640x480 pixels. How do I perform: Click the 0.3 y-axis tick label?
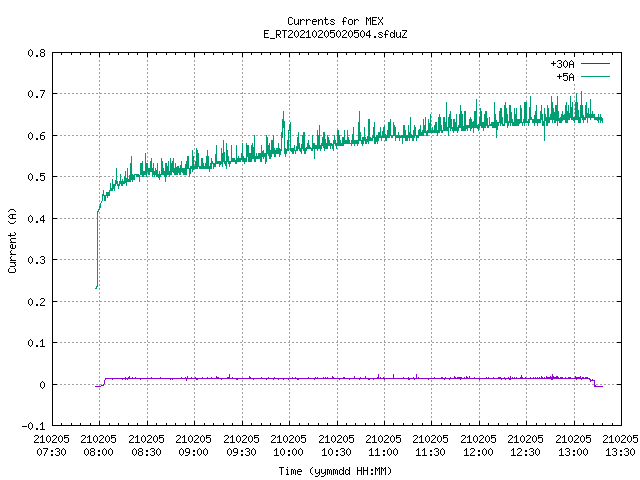pyautogui.click(x=37, y=260)
